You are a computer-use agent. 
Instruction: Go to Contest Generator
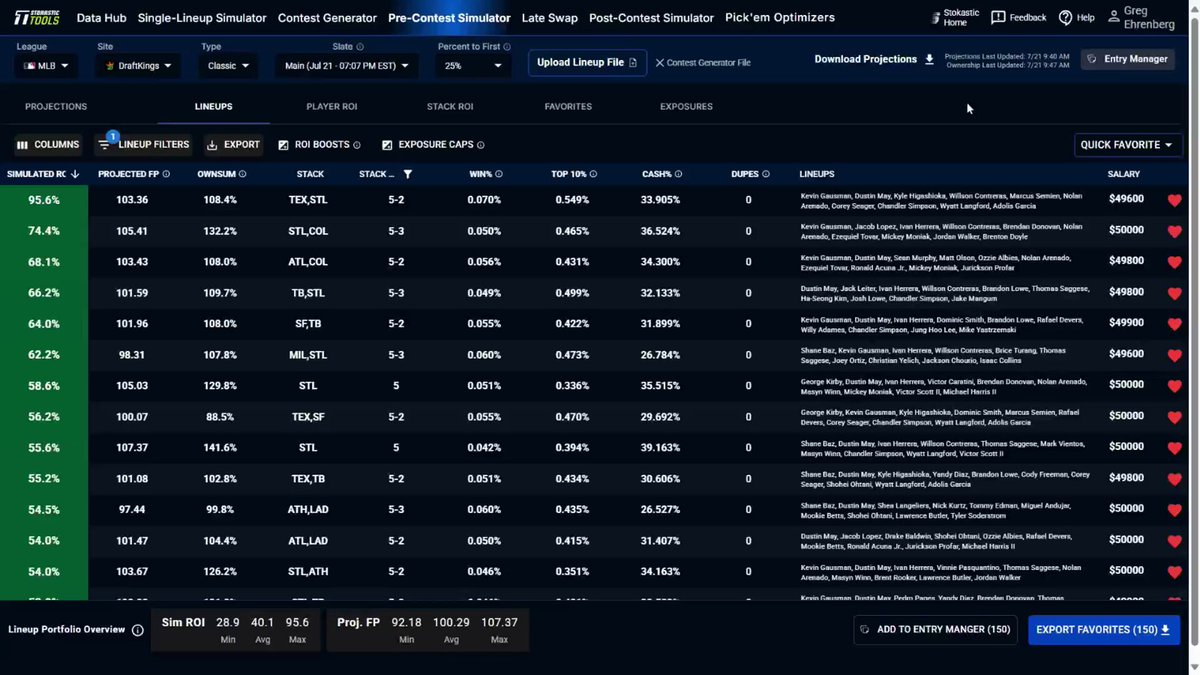point(327,18)
